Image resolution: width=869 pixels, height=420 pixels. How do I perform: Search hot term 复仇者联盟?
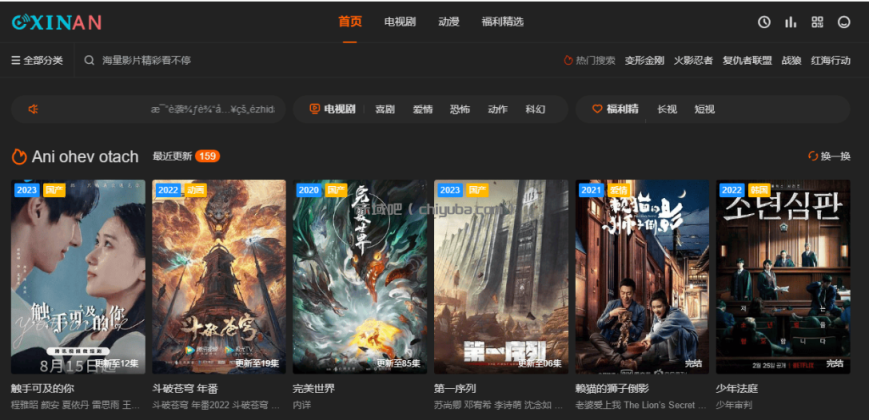tap(747, 60)
